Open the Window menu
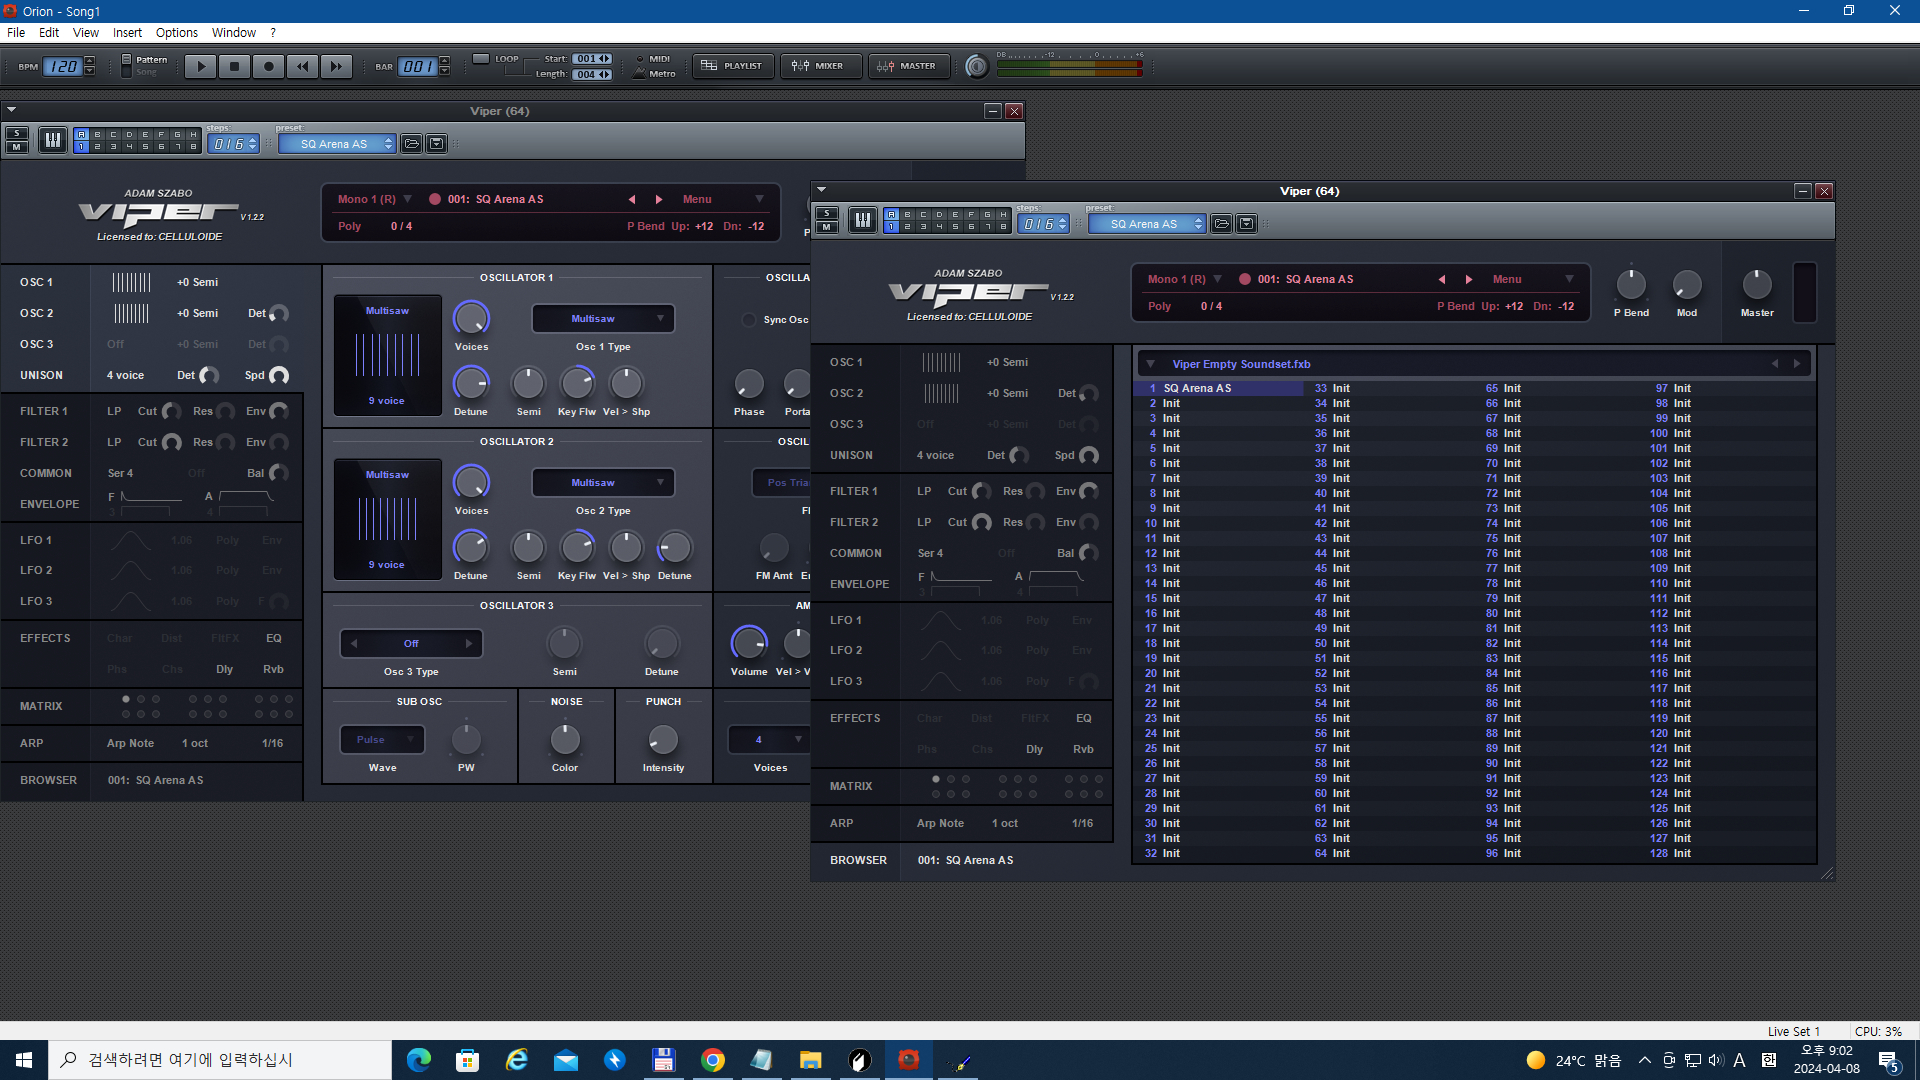Image resolution: width=1920 pixels, height=1080 pixels. (x=234, y=32)
